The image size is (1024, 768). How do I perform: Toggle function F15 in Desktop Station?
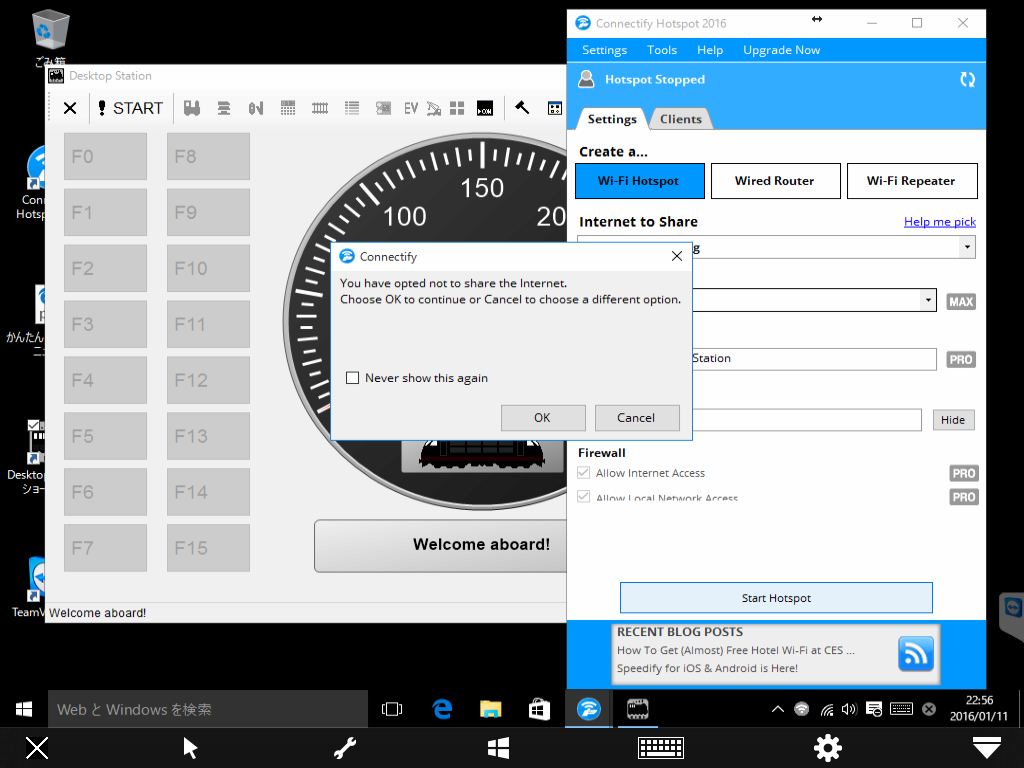coord(208,547)
